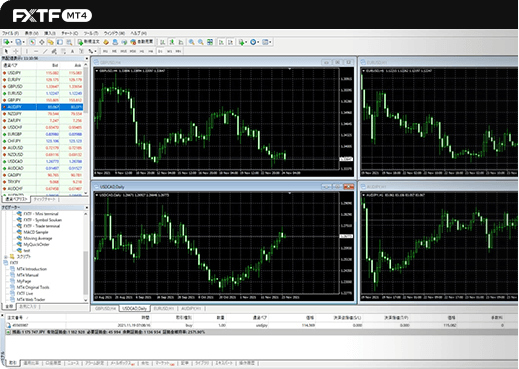Click Market Watch scroll down arrow
Viewport: 519px width, 369px height.
point(86,193)
